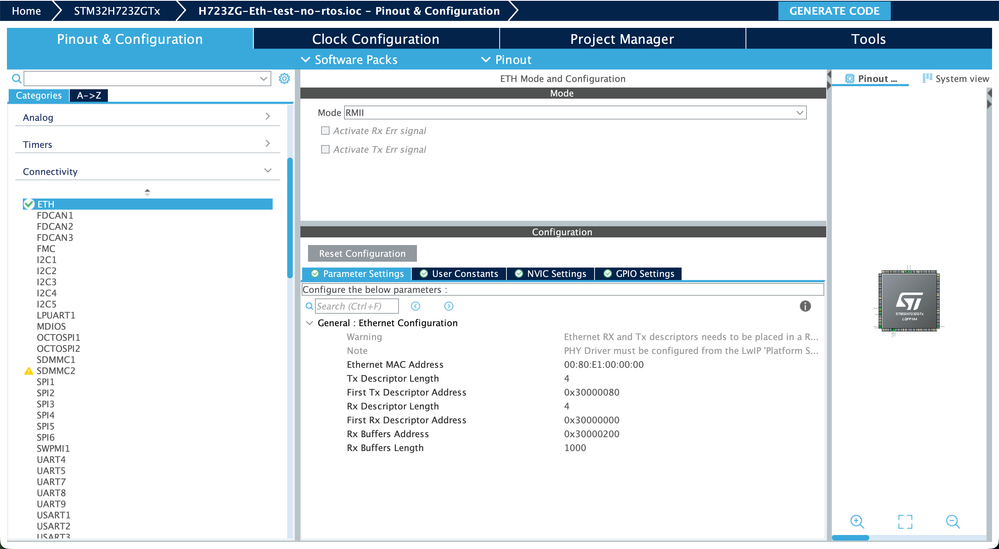This screenshot has height=549, width=999.
Task: Open the User Constants tab
Action: [x=459, y=274]
